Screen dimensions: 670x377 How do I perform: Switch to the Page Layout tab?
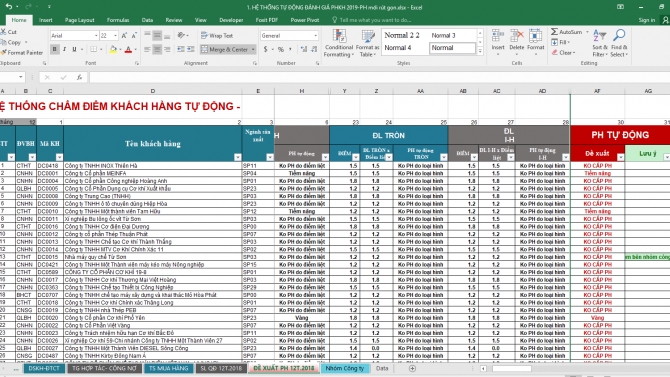(79, 20)
